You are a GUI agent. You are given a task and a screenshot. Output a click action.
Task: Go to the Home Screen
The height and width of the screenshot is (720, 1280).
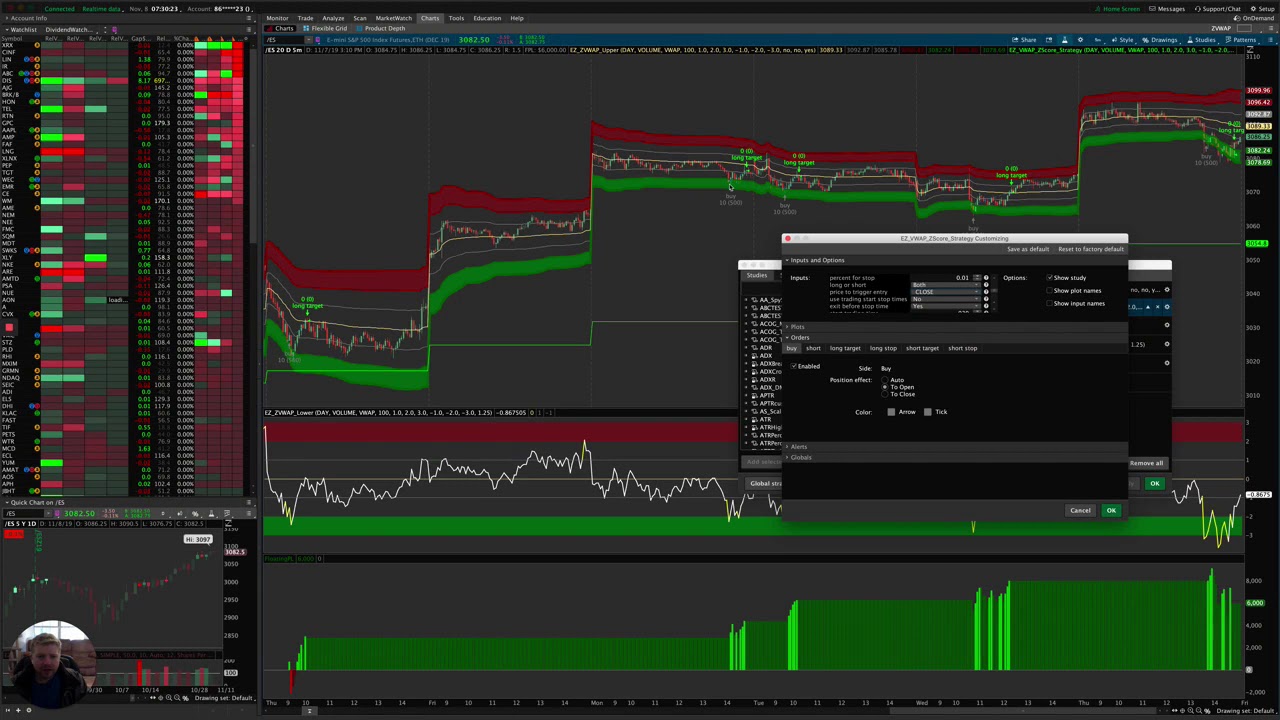pos(1116,9)
